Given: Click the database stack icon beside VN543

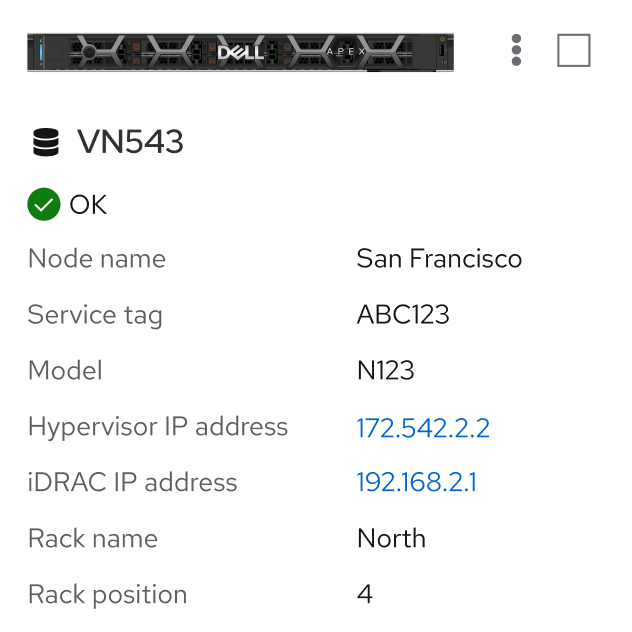Looking at the screenshot, I should tap(45, 143).
